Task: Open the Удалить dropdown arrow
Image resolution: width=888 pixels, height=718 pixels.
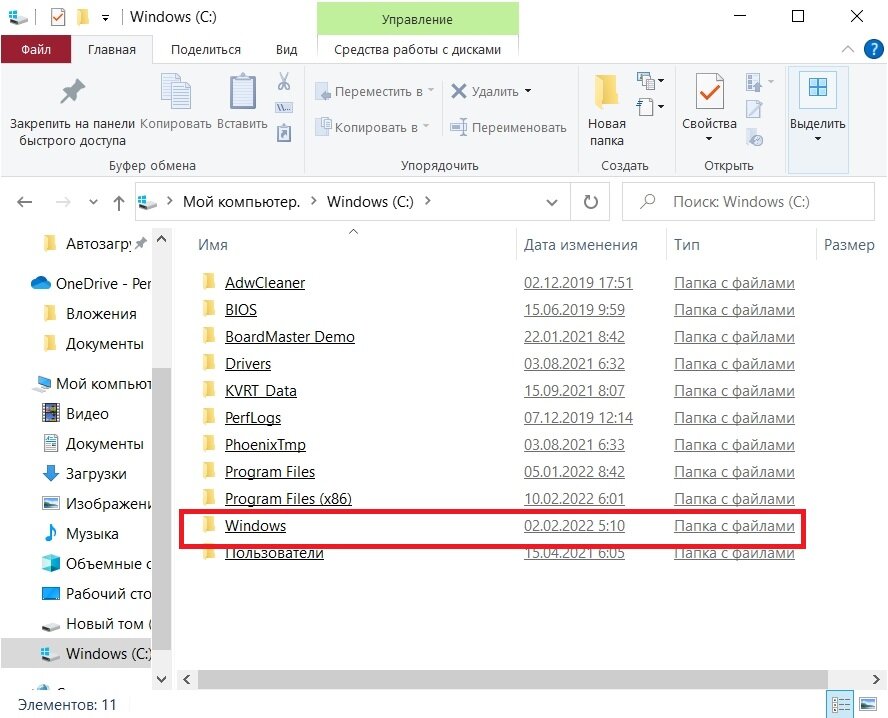Action: click(528, 91)
